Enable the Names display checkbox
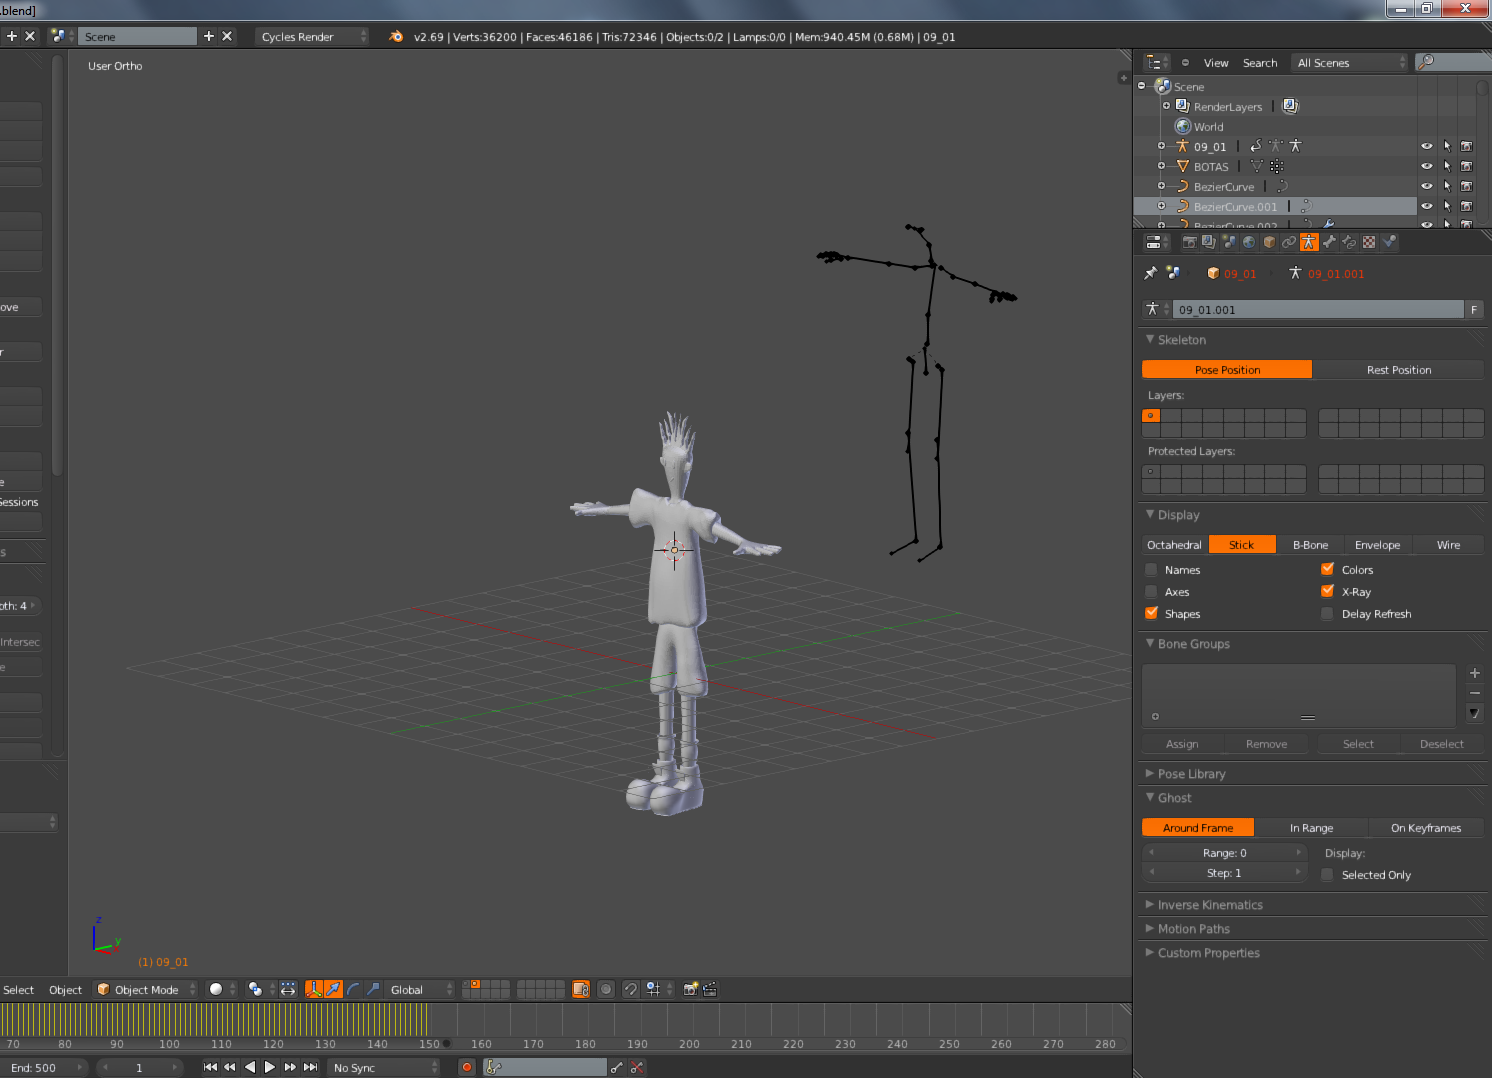The height and width of the screenshot is (1078, 1492). click(1152, 570)
